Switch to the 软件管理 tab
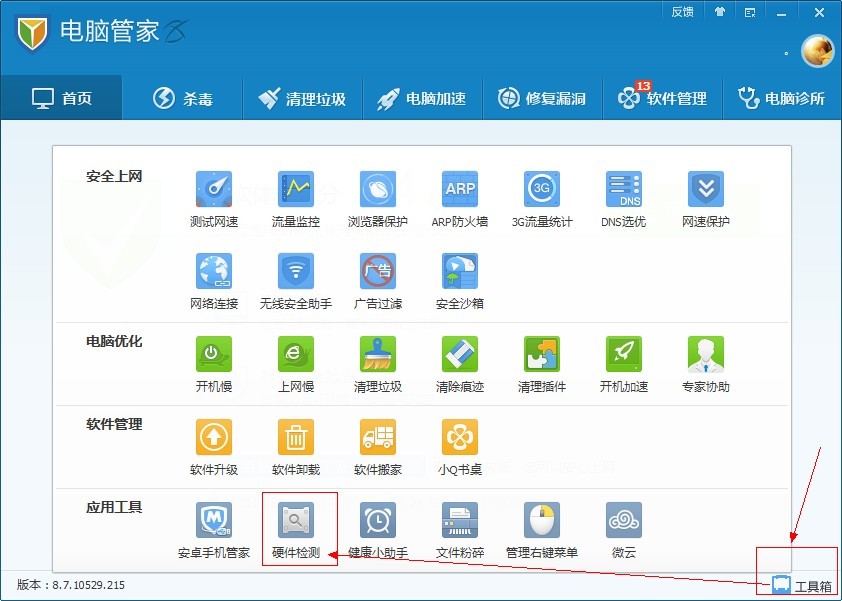Screen dimensions: 842x601 point(663,98)
